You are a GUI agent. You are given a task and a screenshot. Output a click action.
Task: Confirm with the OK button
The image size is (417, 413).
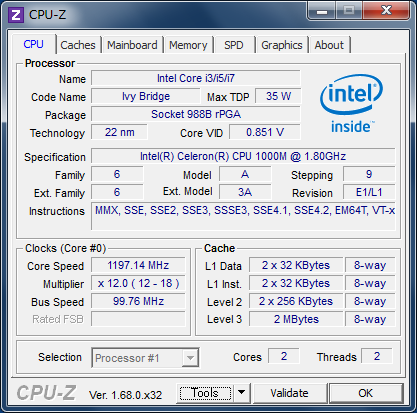(366, 393)
